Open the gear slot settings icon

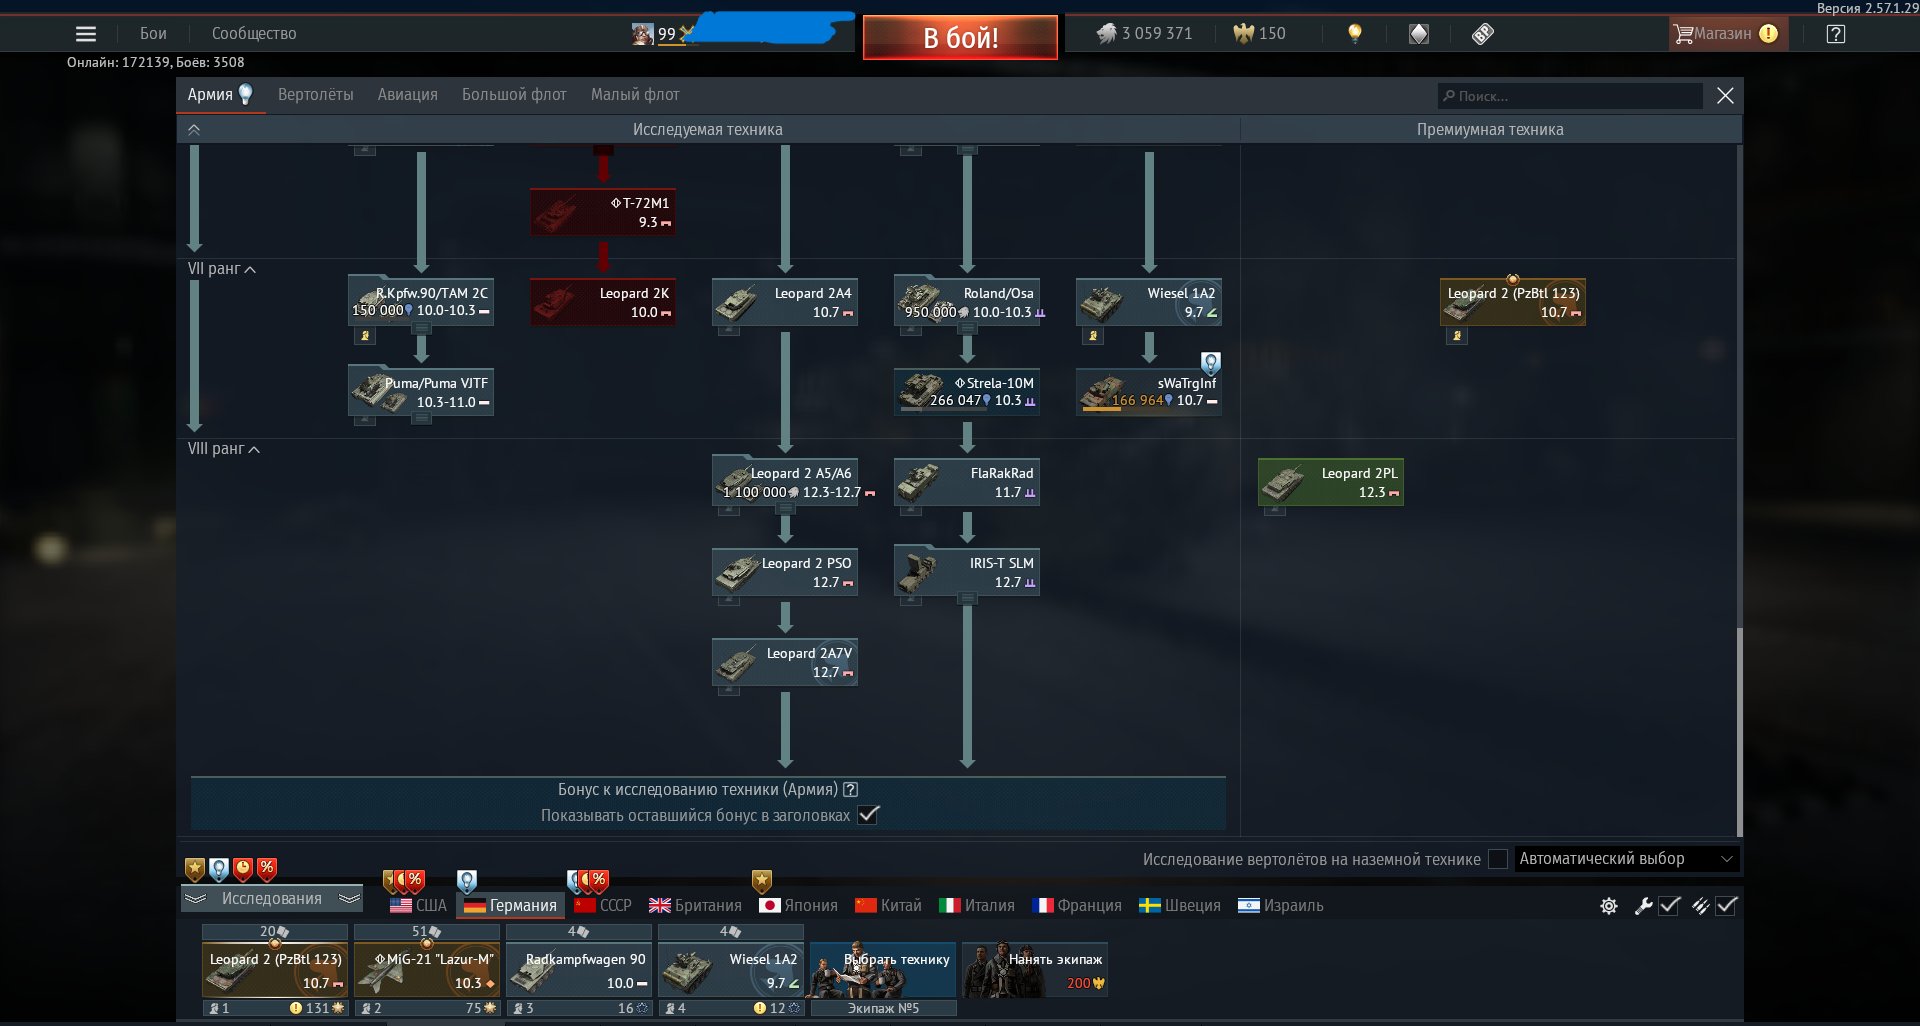point(1608,906)
